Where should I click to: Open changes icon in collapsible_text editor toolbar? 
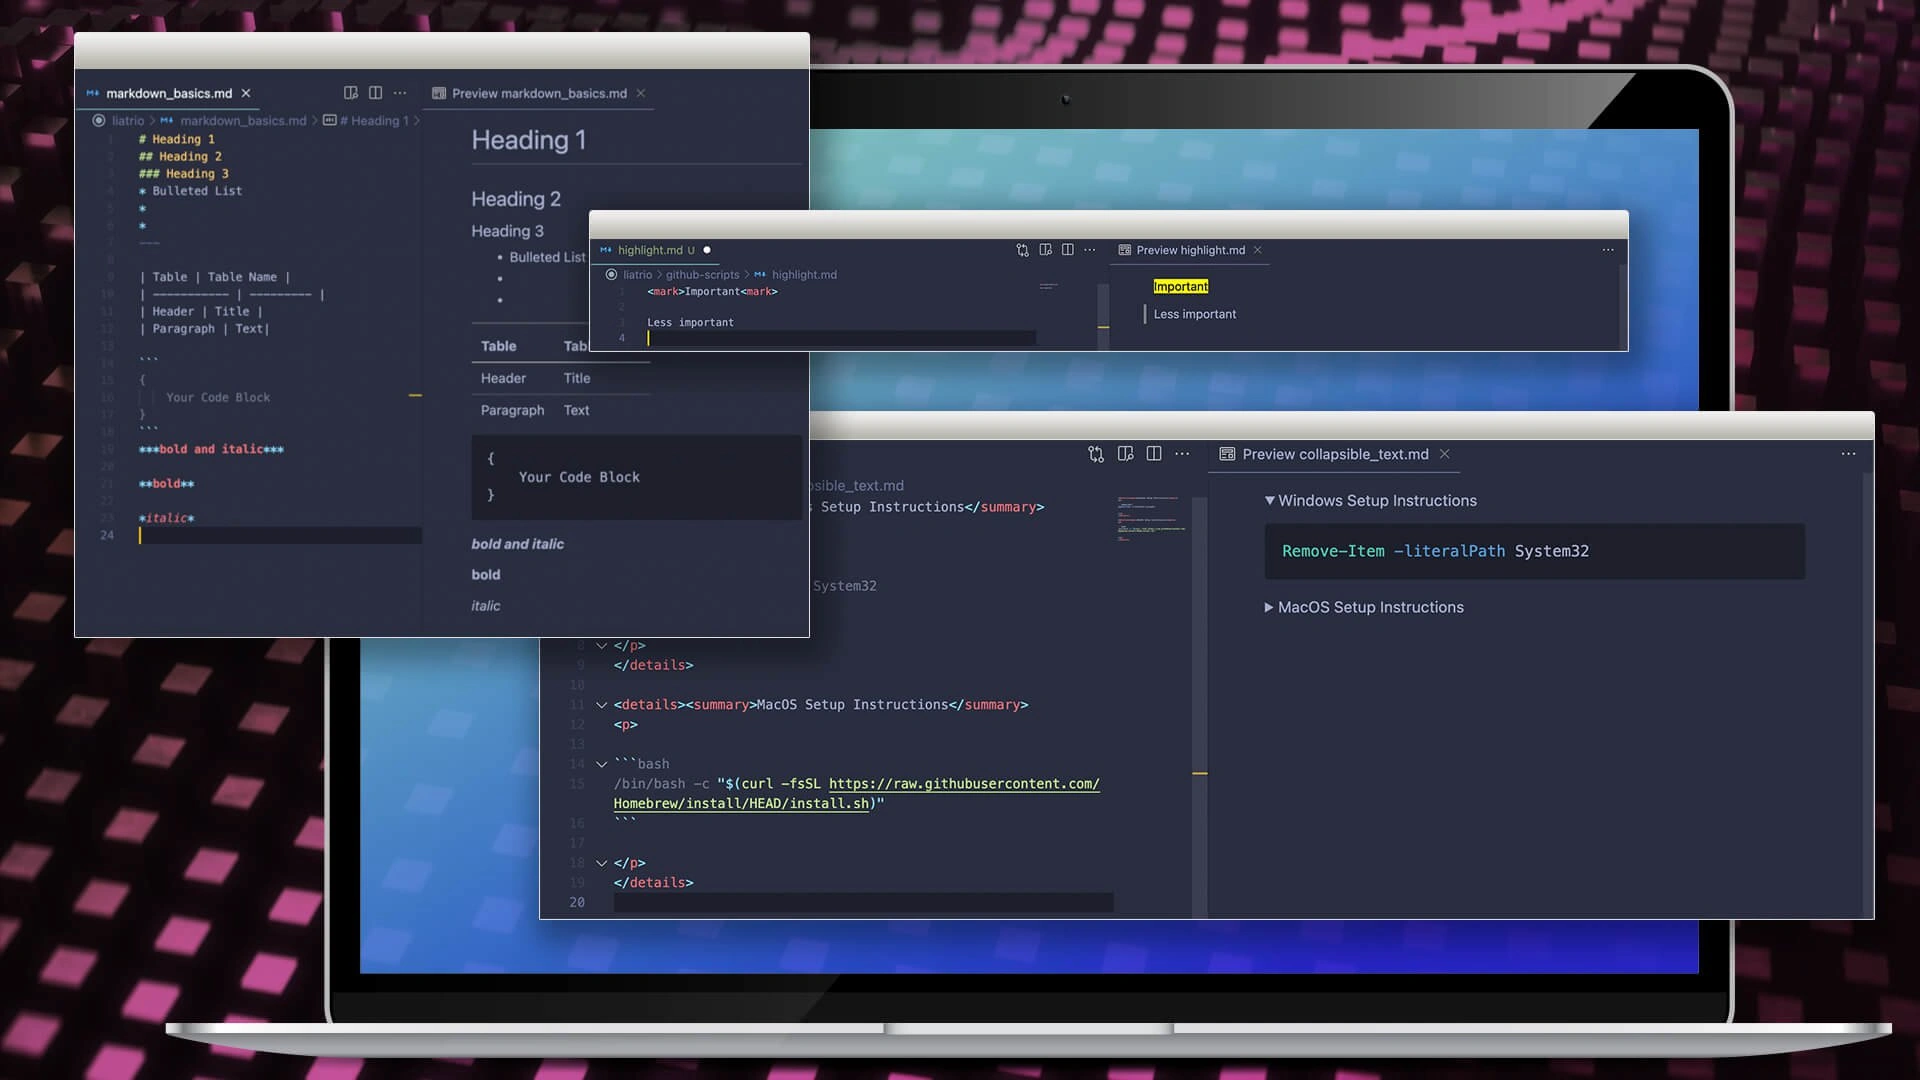(1096, 454)
